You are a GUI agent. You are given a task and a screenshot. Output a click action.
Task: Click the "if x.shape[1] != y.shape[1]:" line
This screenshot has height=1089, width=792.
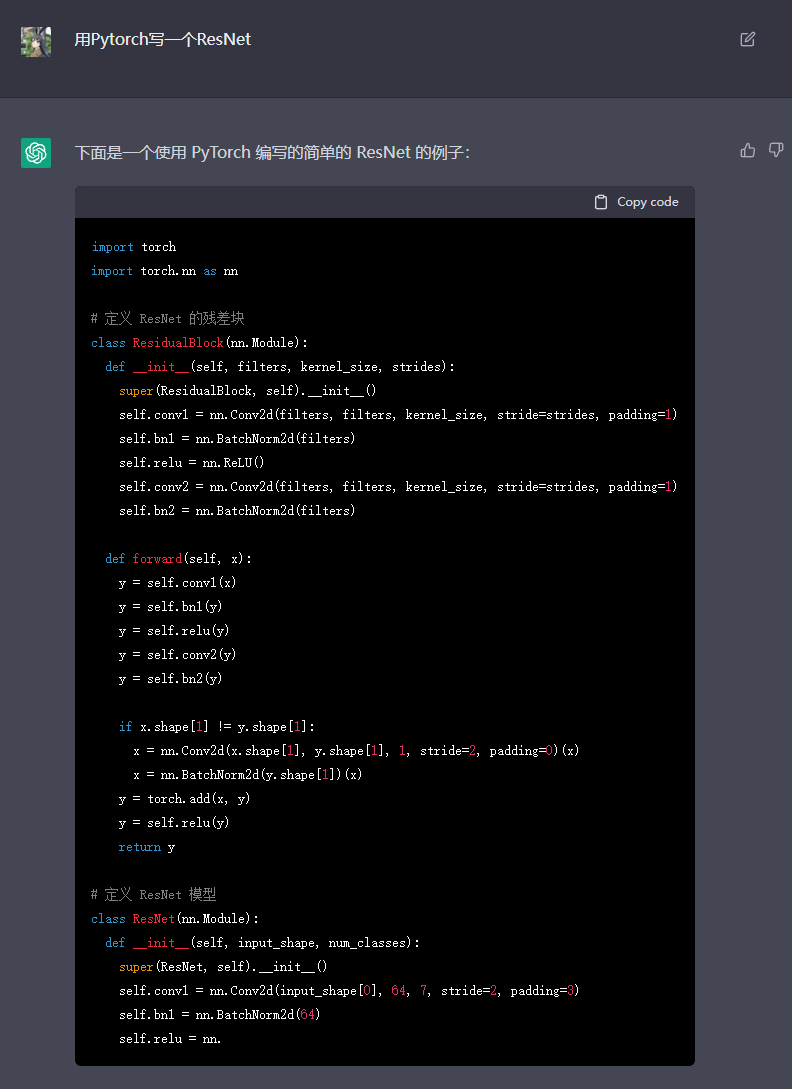click(x=217, y=727)
